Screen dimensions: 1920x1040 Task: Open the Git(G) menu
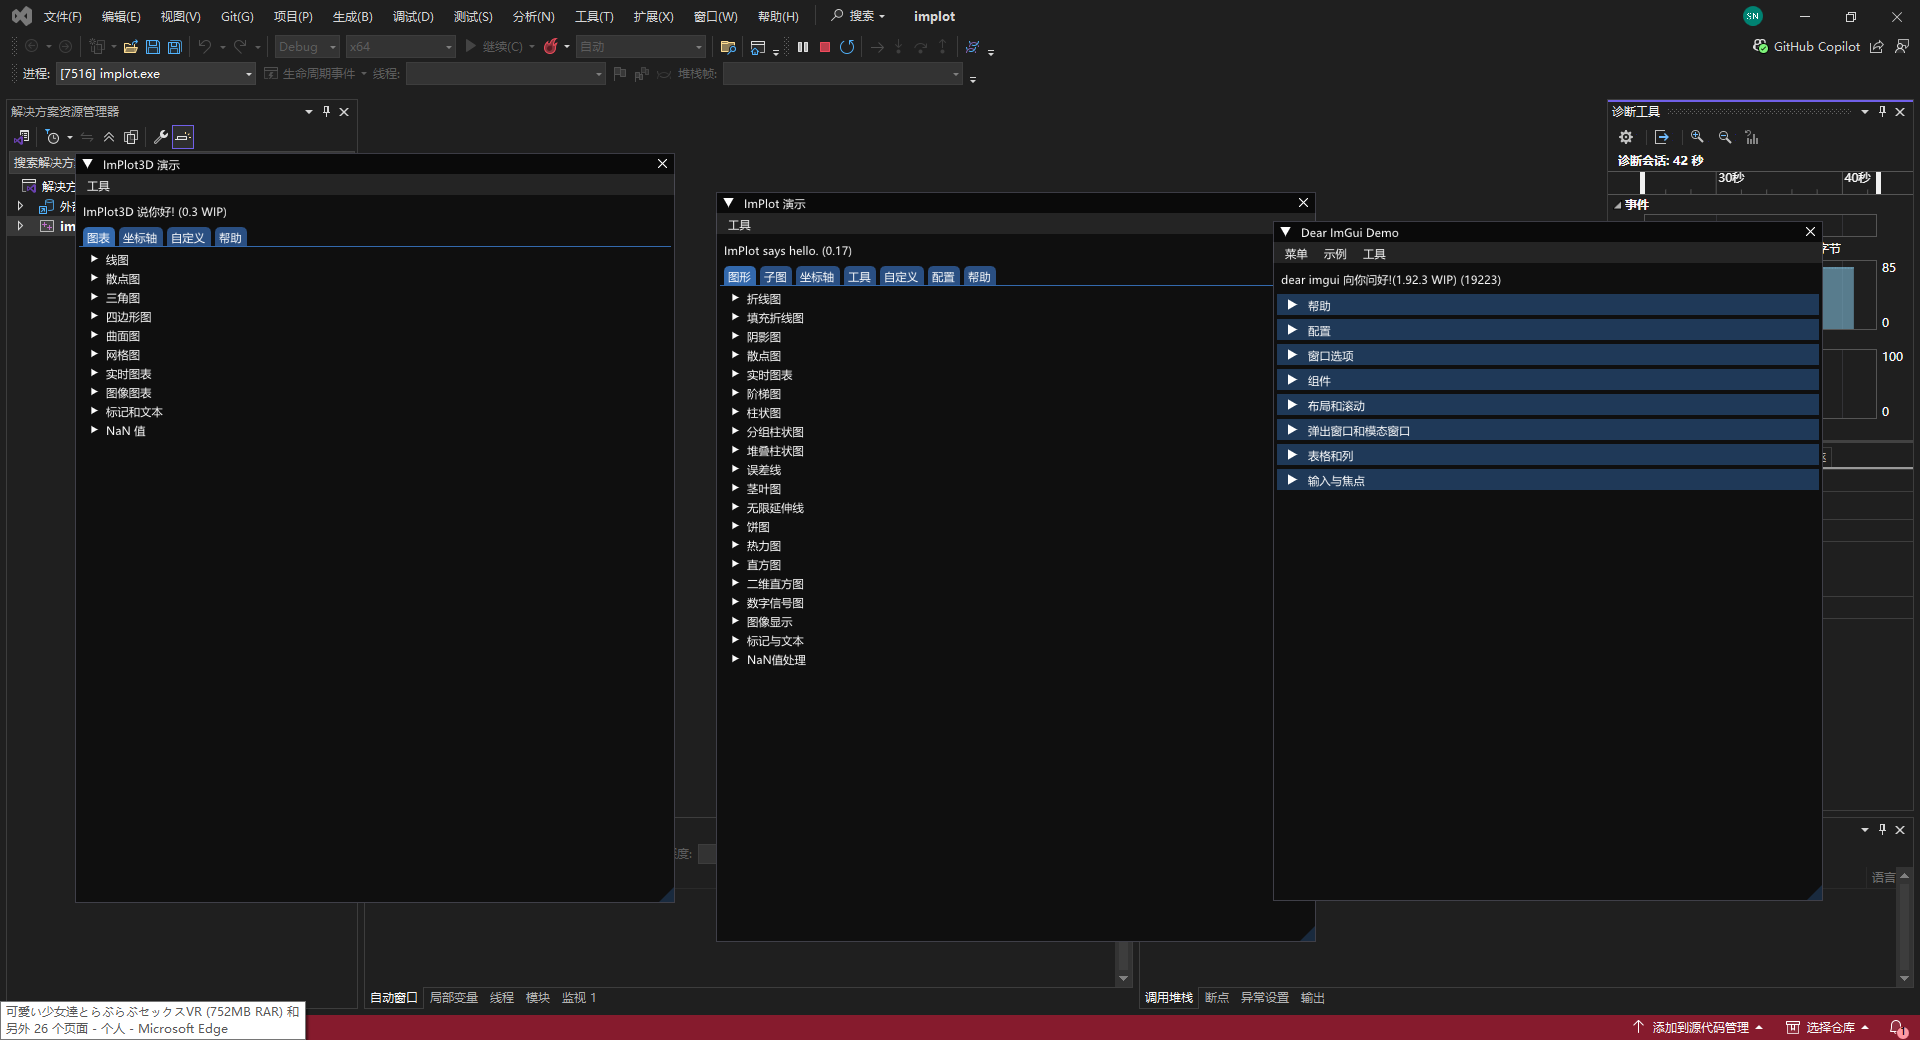click(237, 17)
